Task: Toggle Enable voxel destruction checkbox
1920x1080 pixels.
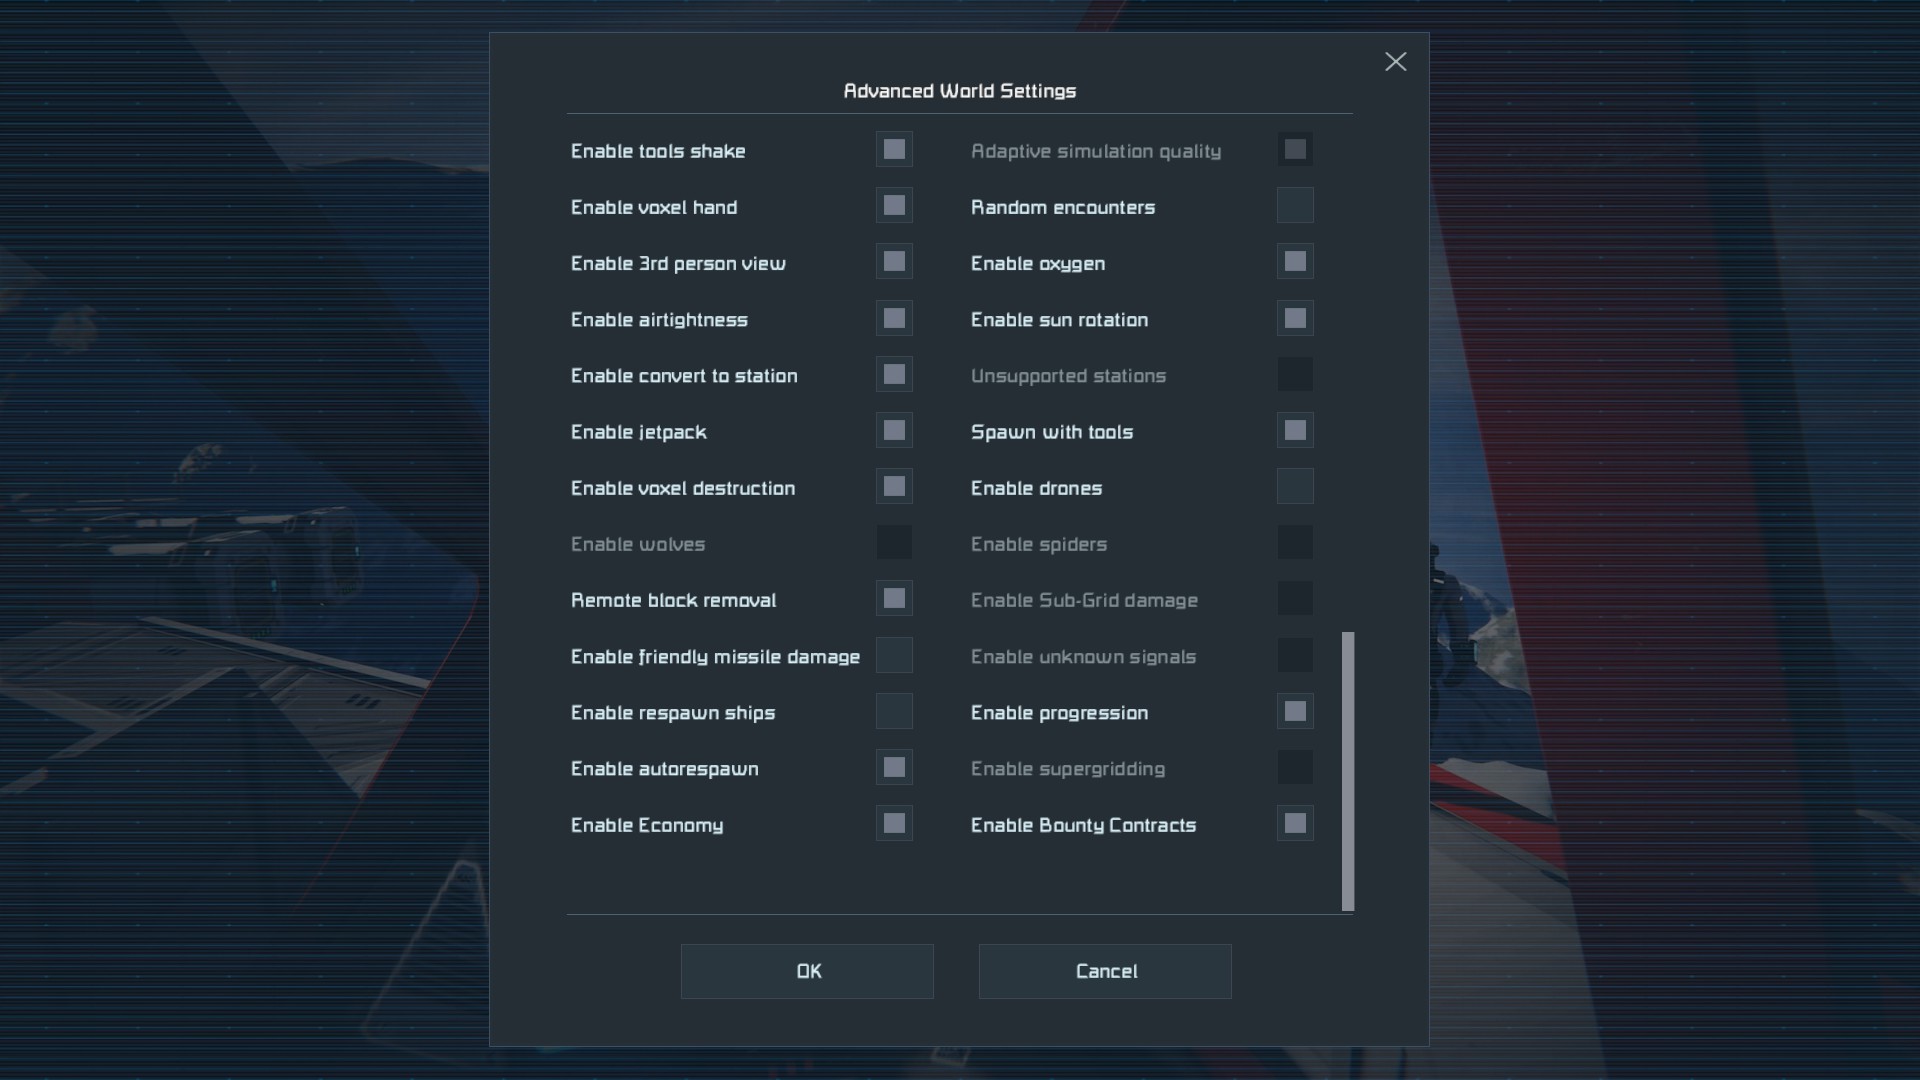Action: click(x=894, y=487)
